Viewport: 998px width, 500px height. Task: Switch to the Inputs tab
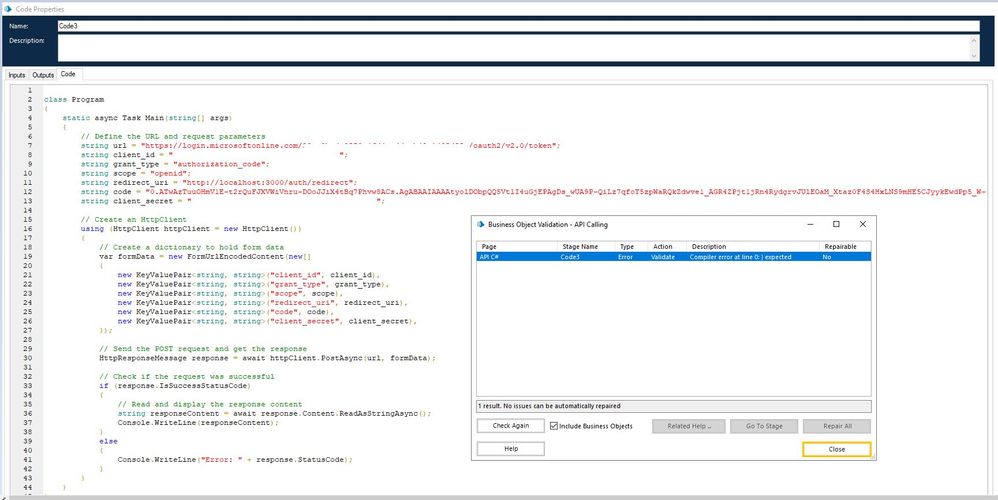tap(17, 74)
